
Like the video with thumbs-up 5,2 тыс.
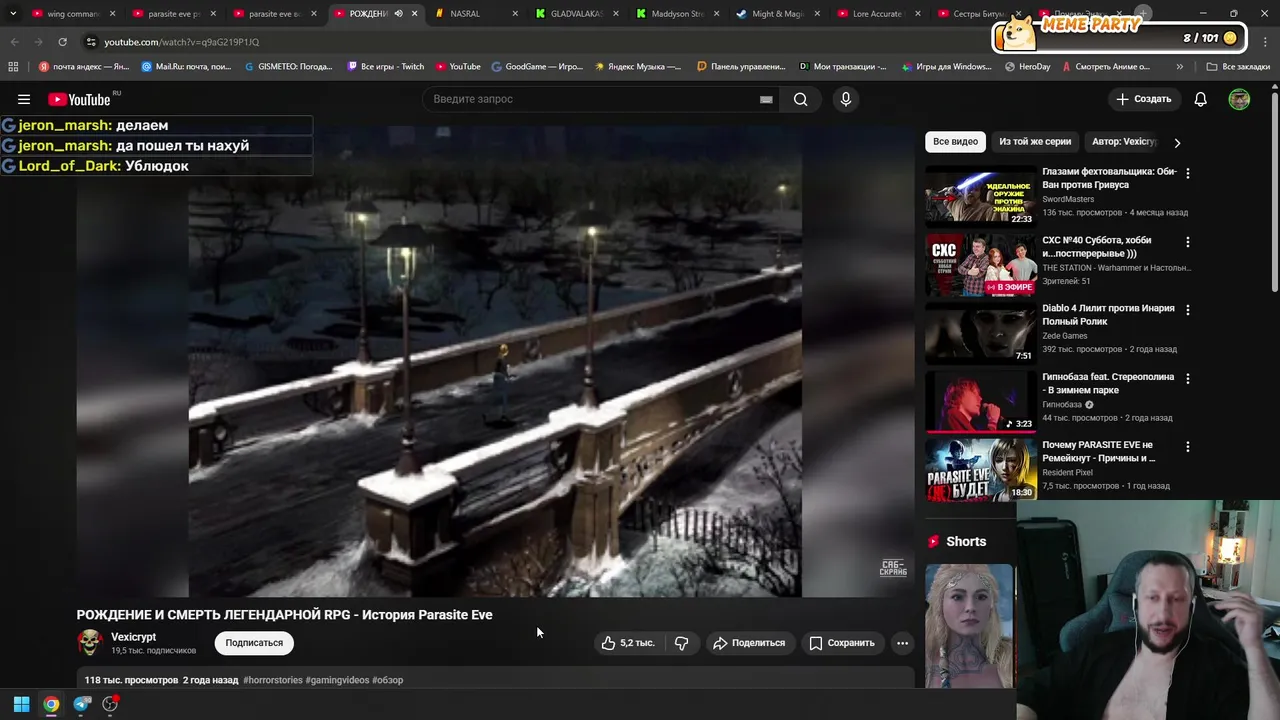coord(628,643)
